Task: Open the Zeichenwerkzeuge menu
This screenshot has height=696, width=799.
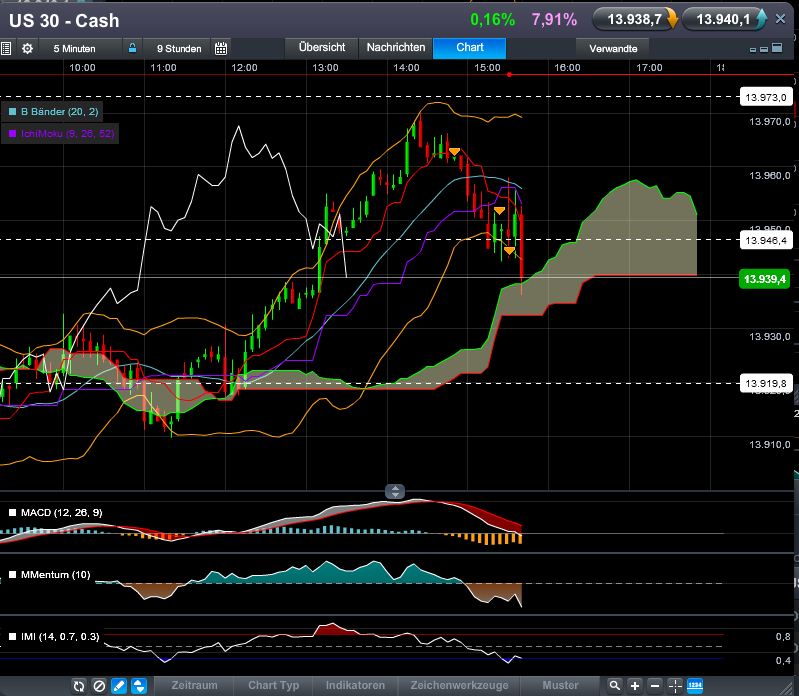Action: click(459, 685)
